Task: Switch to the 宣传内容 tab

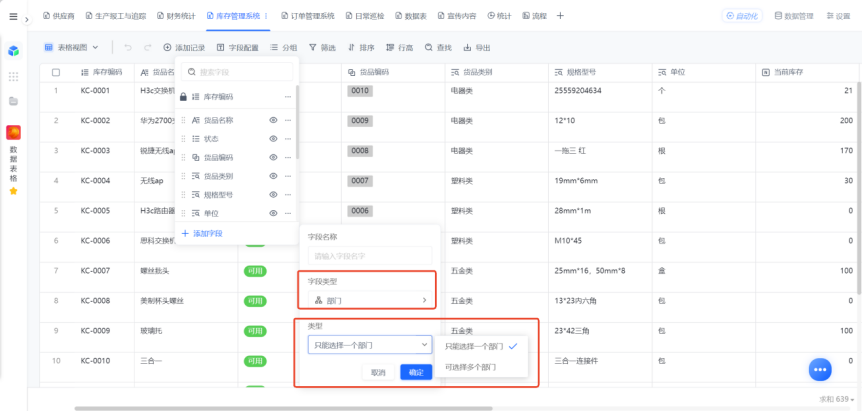Action: (x=457, y=16)
